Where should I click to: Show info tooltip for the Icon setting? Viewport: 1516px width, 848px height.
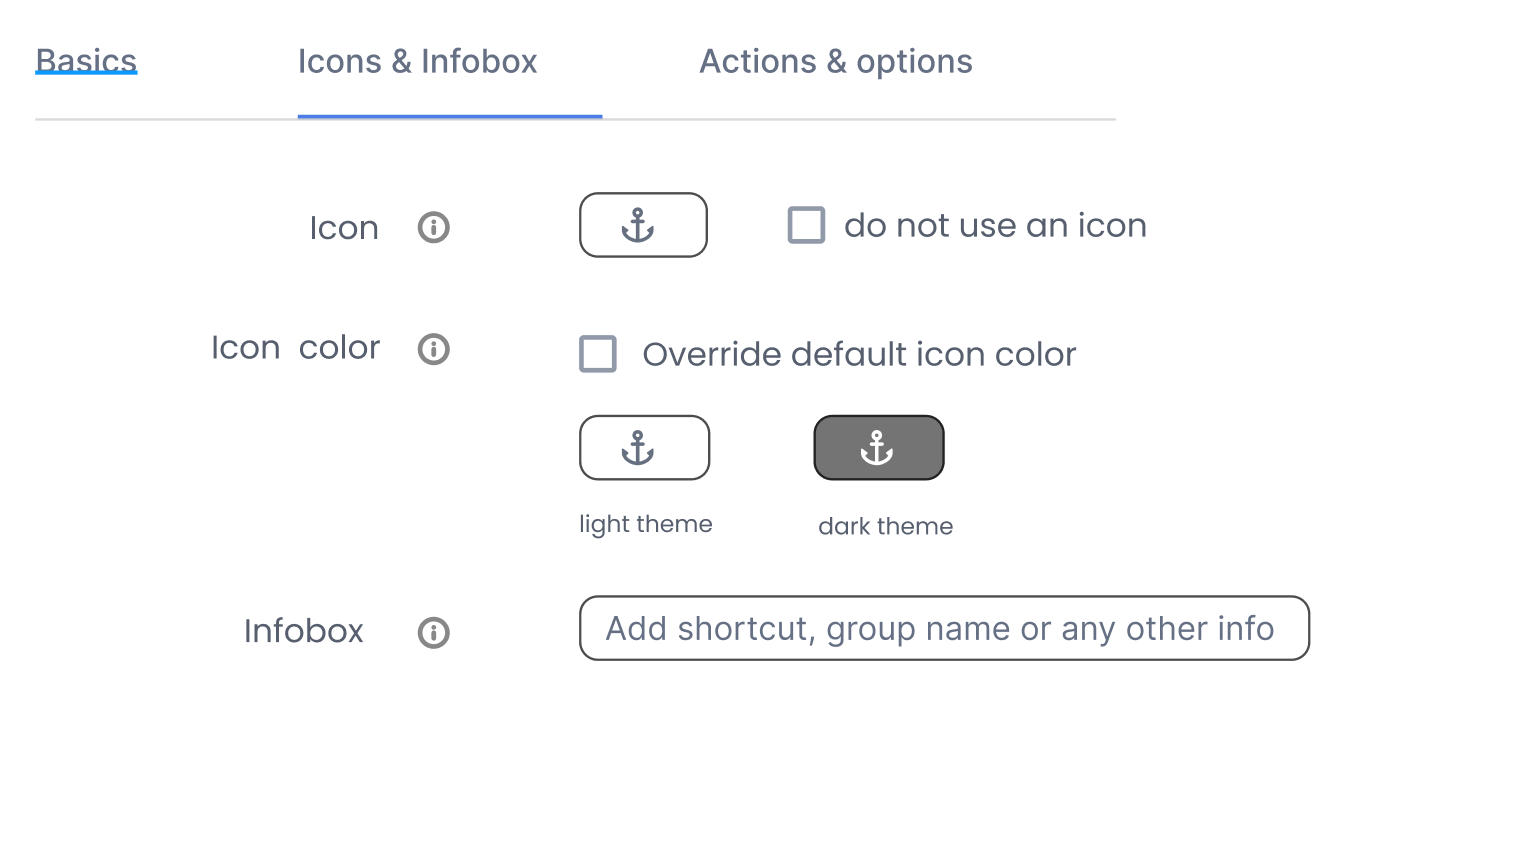433,228
